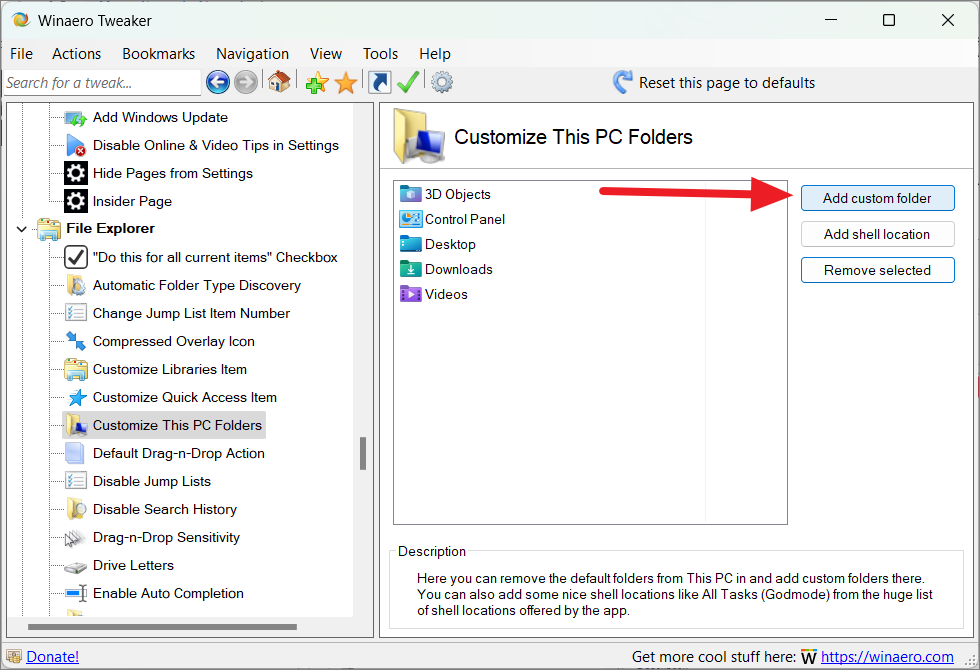
Task: Click the tree panel vertical scrollbar thumb
Action: (362, 454)
